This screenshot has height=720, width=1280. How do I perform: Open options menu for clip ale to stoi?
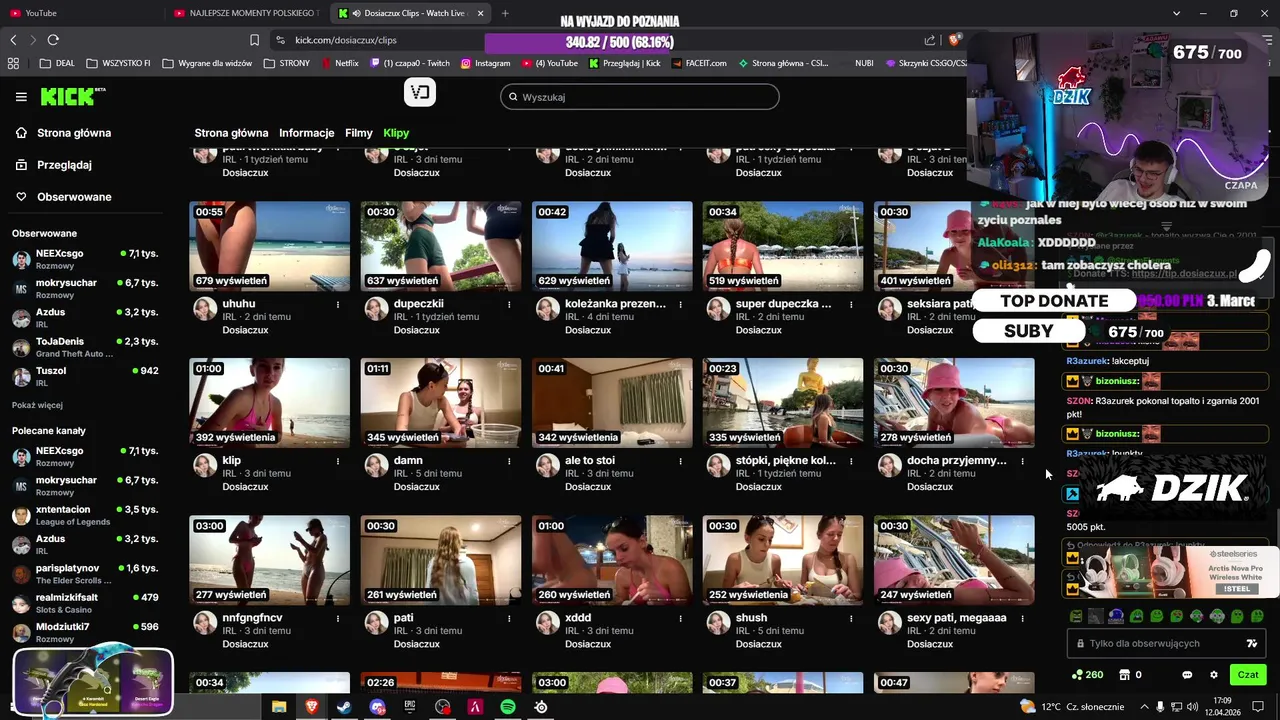681,461
